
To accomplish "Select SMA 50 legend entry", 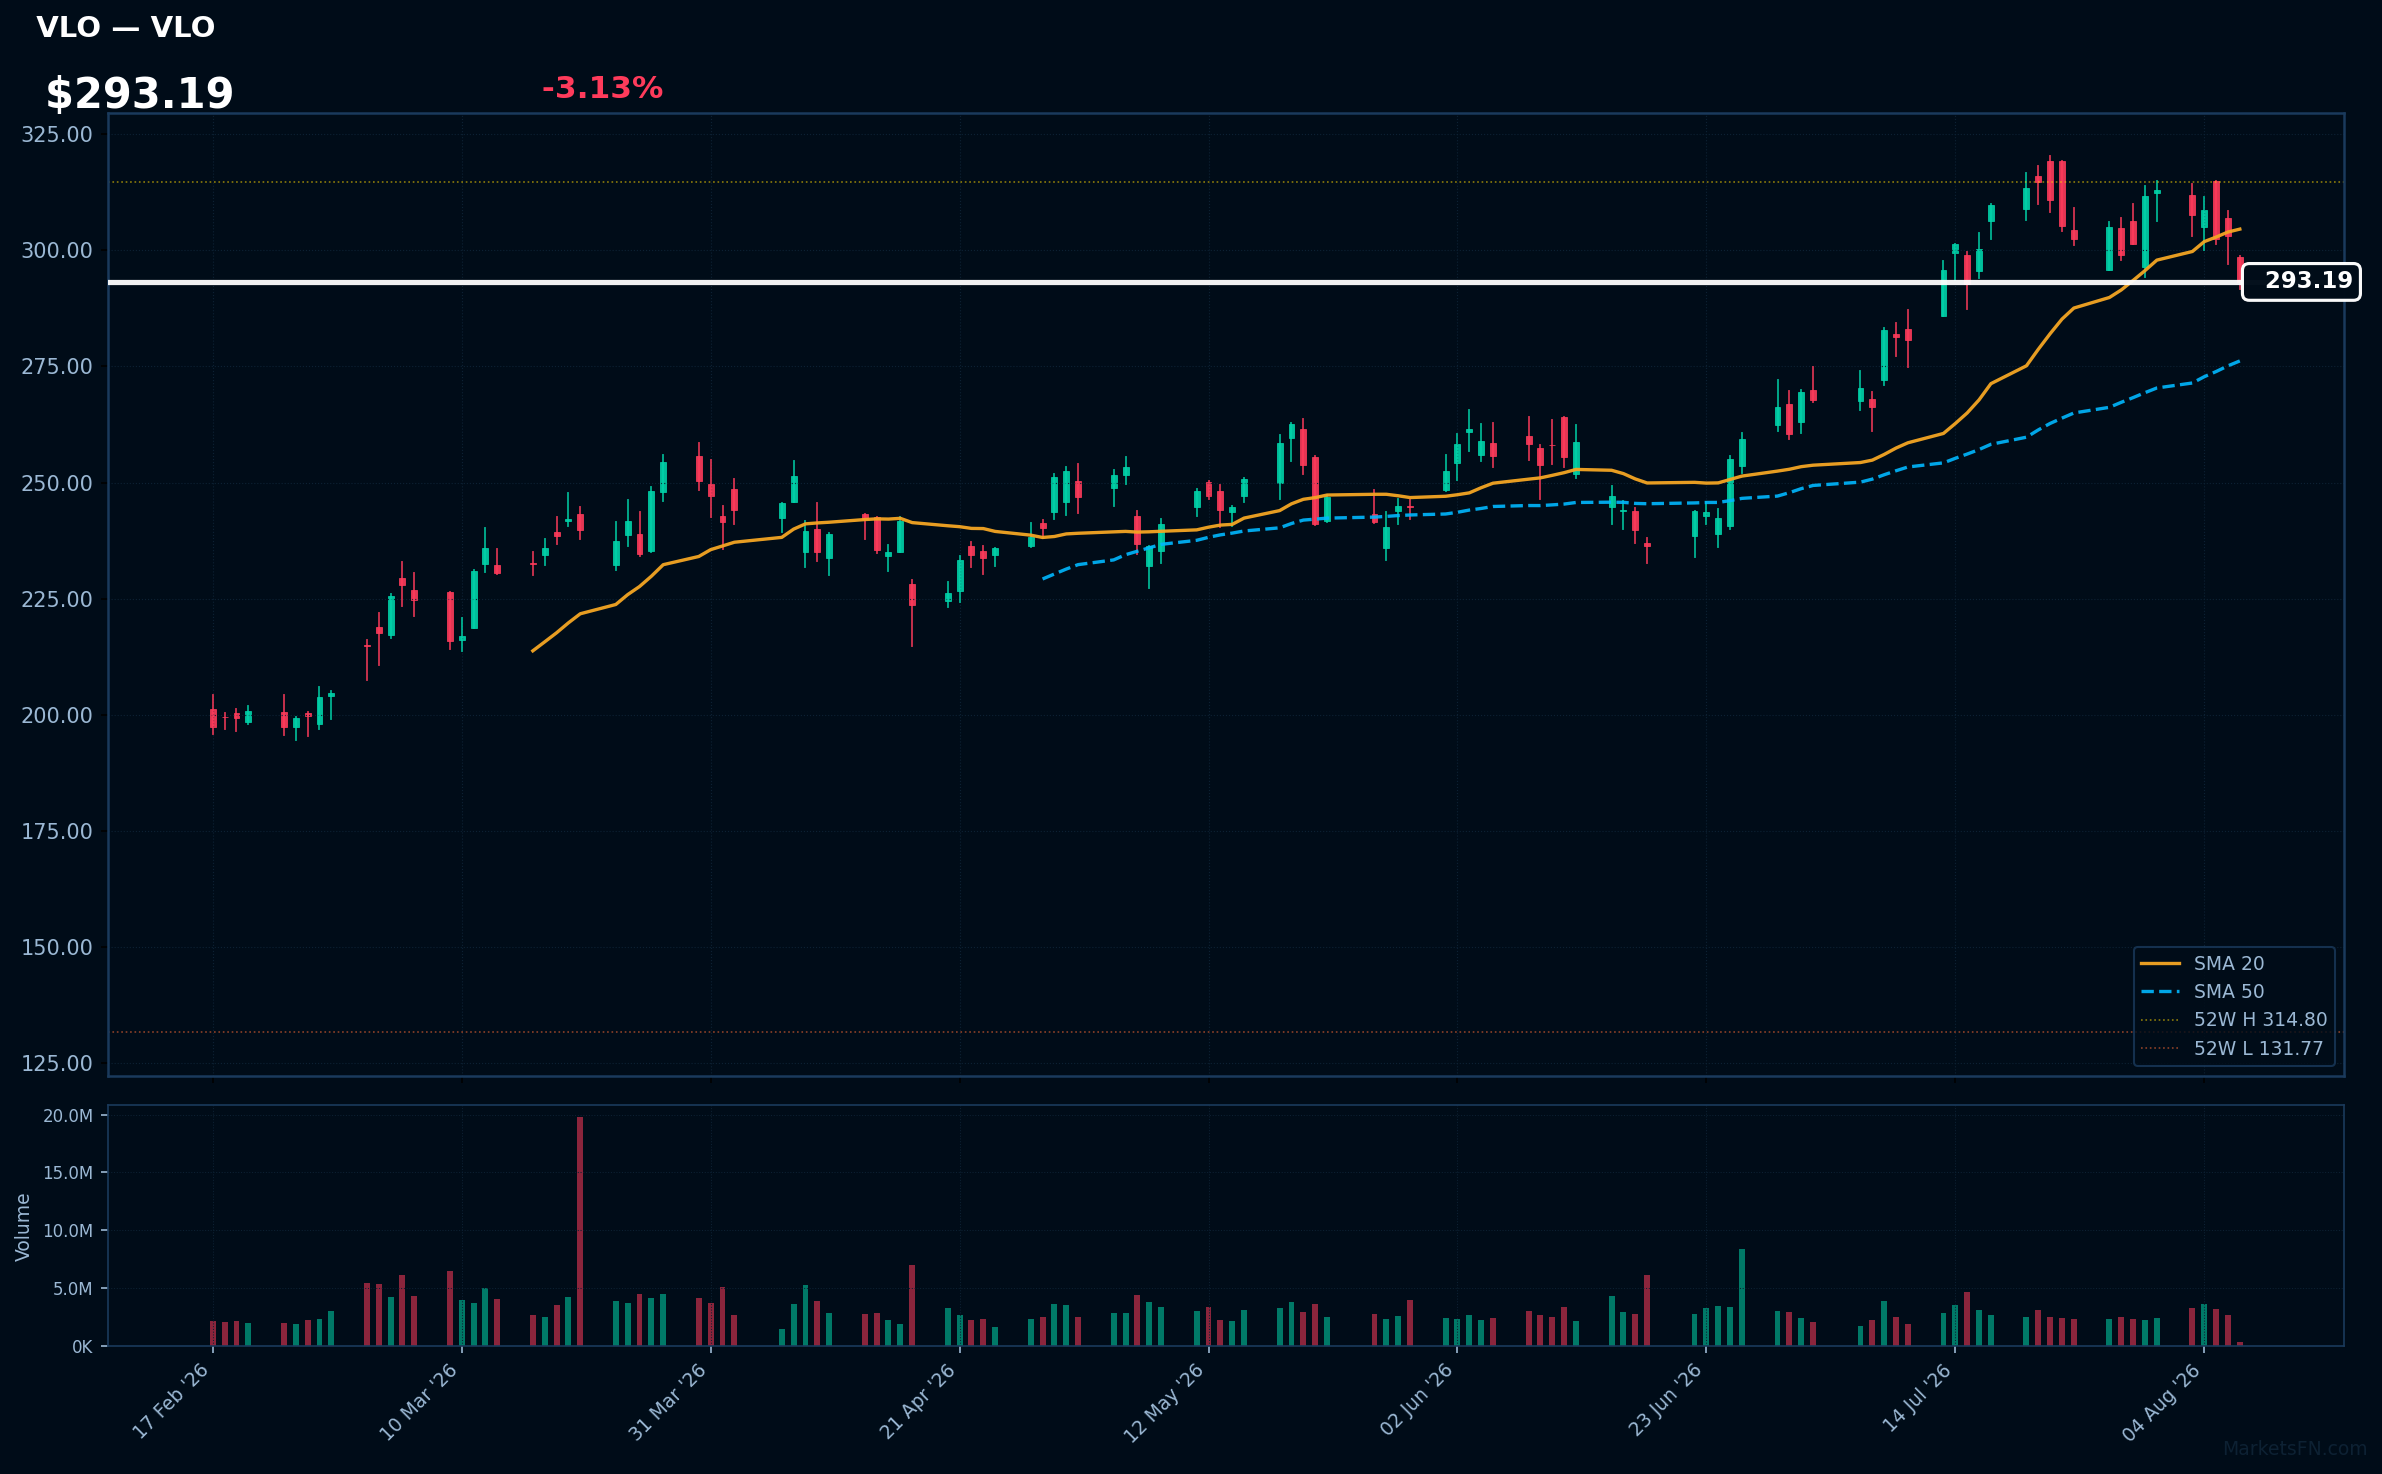I will pos(2229,991).
